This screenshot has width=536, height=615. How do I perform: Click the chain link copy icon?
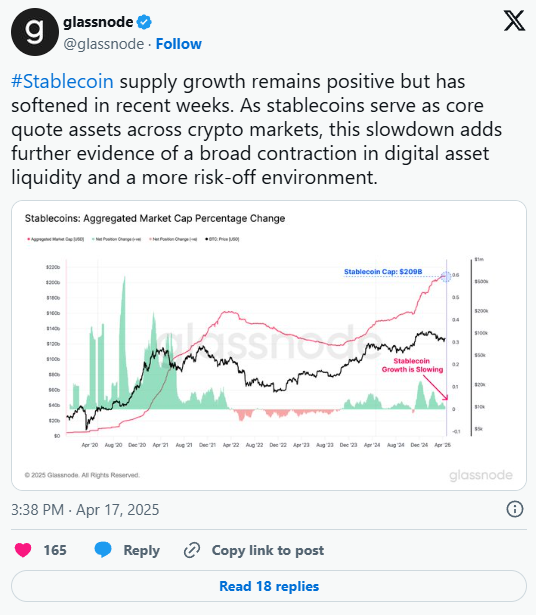coord(192,550)
